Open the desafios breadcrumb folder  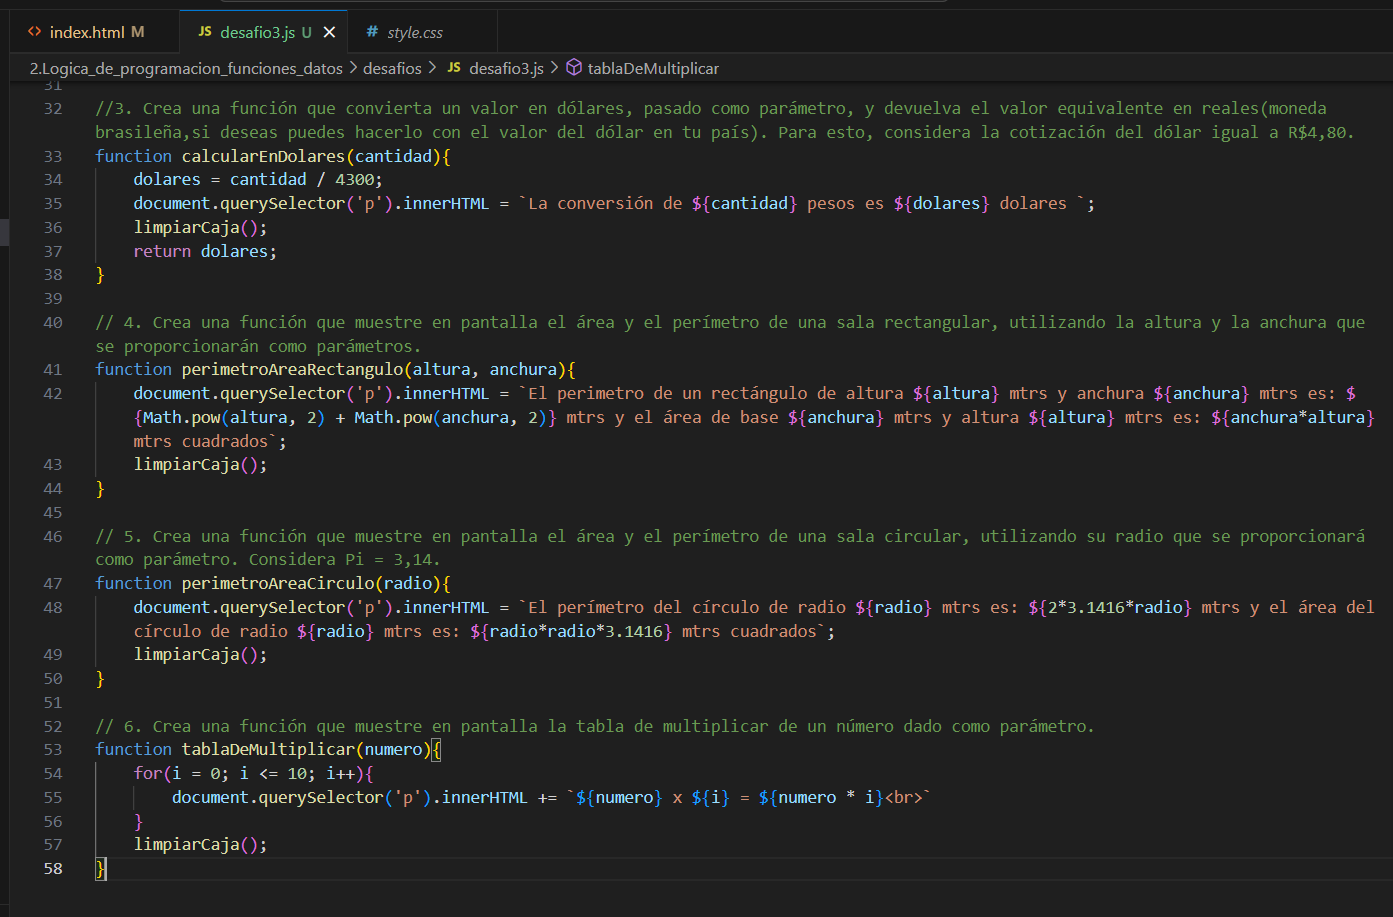point(392,68)
